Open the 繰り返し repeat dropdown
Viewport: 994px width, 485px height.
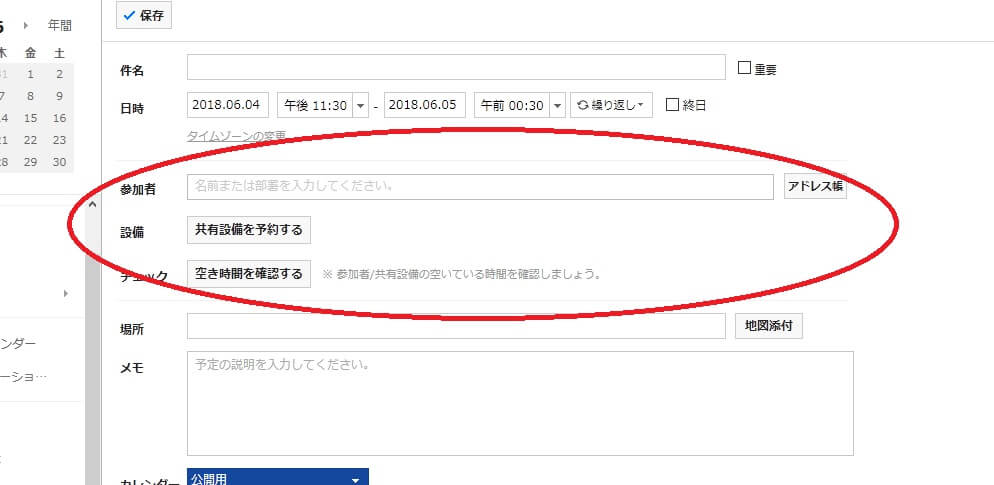pos(611,105)
